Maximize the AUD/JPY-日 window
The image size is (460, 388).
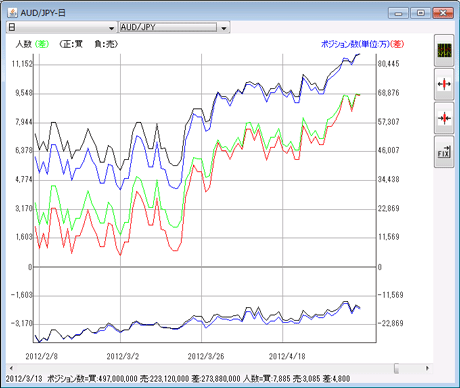[x=421, y=13]
